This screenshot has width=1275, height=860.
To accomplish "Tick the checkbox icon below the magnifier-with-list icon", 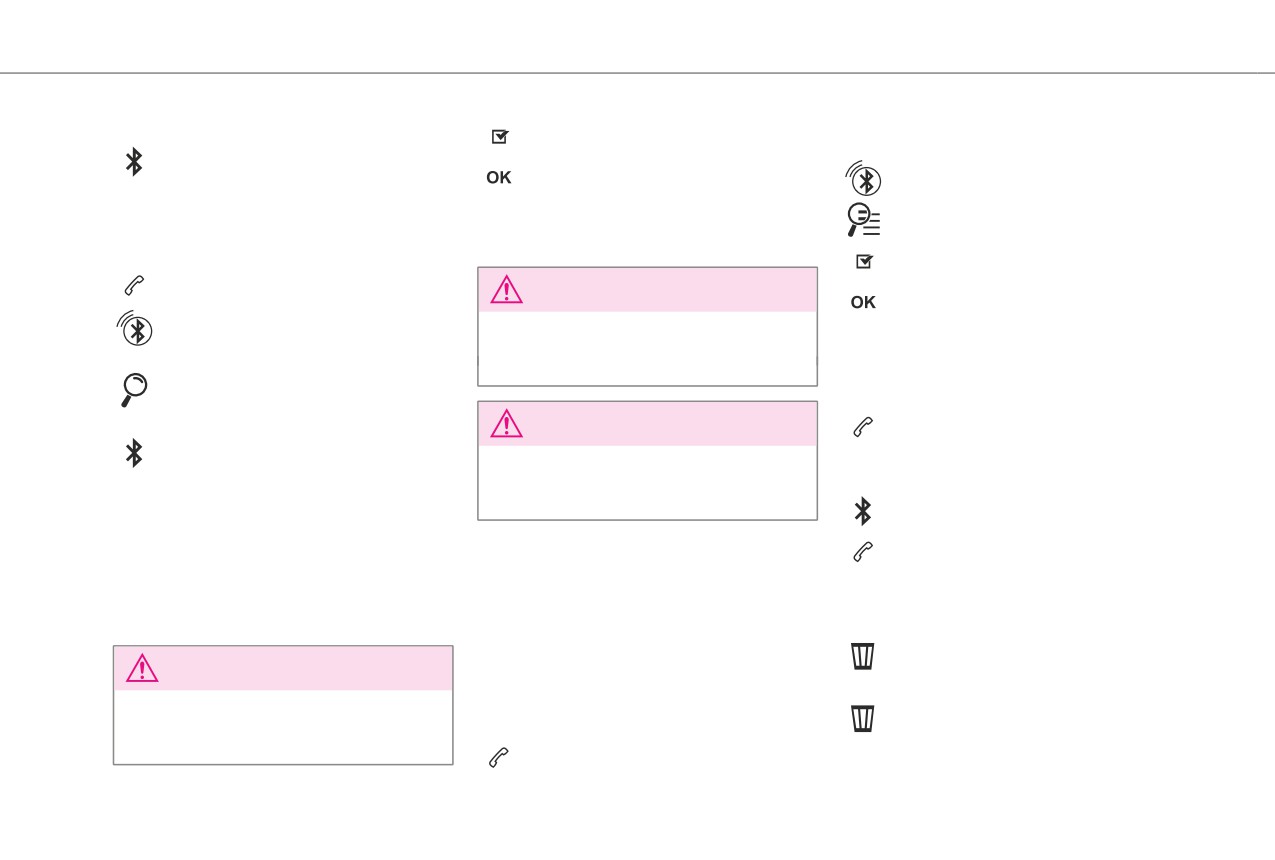I will tap(864, 261).
